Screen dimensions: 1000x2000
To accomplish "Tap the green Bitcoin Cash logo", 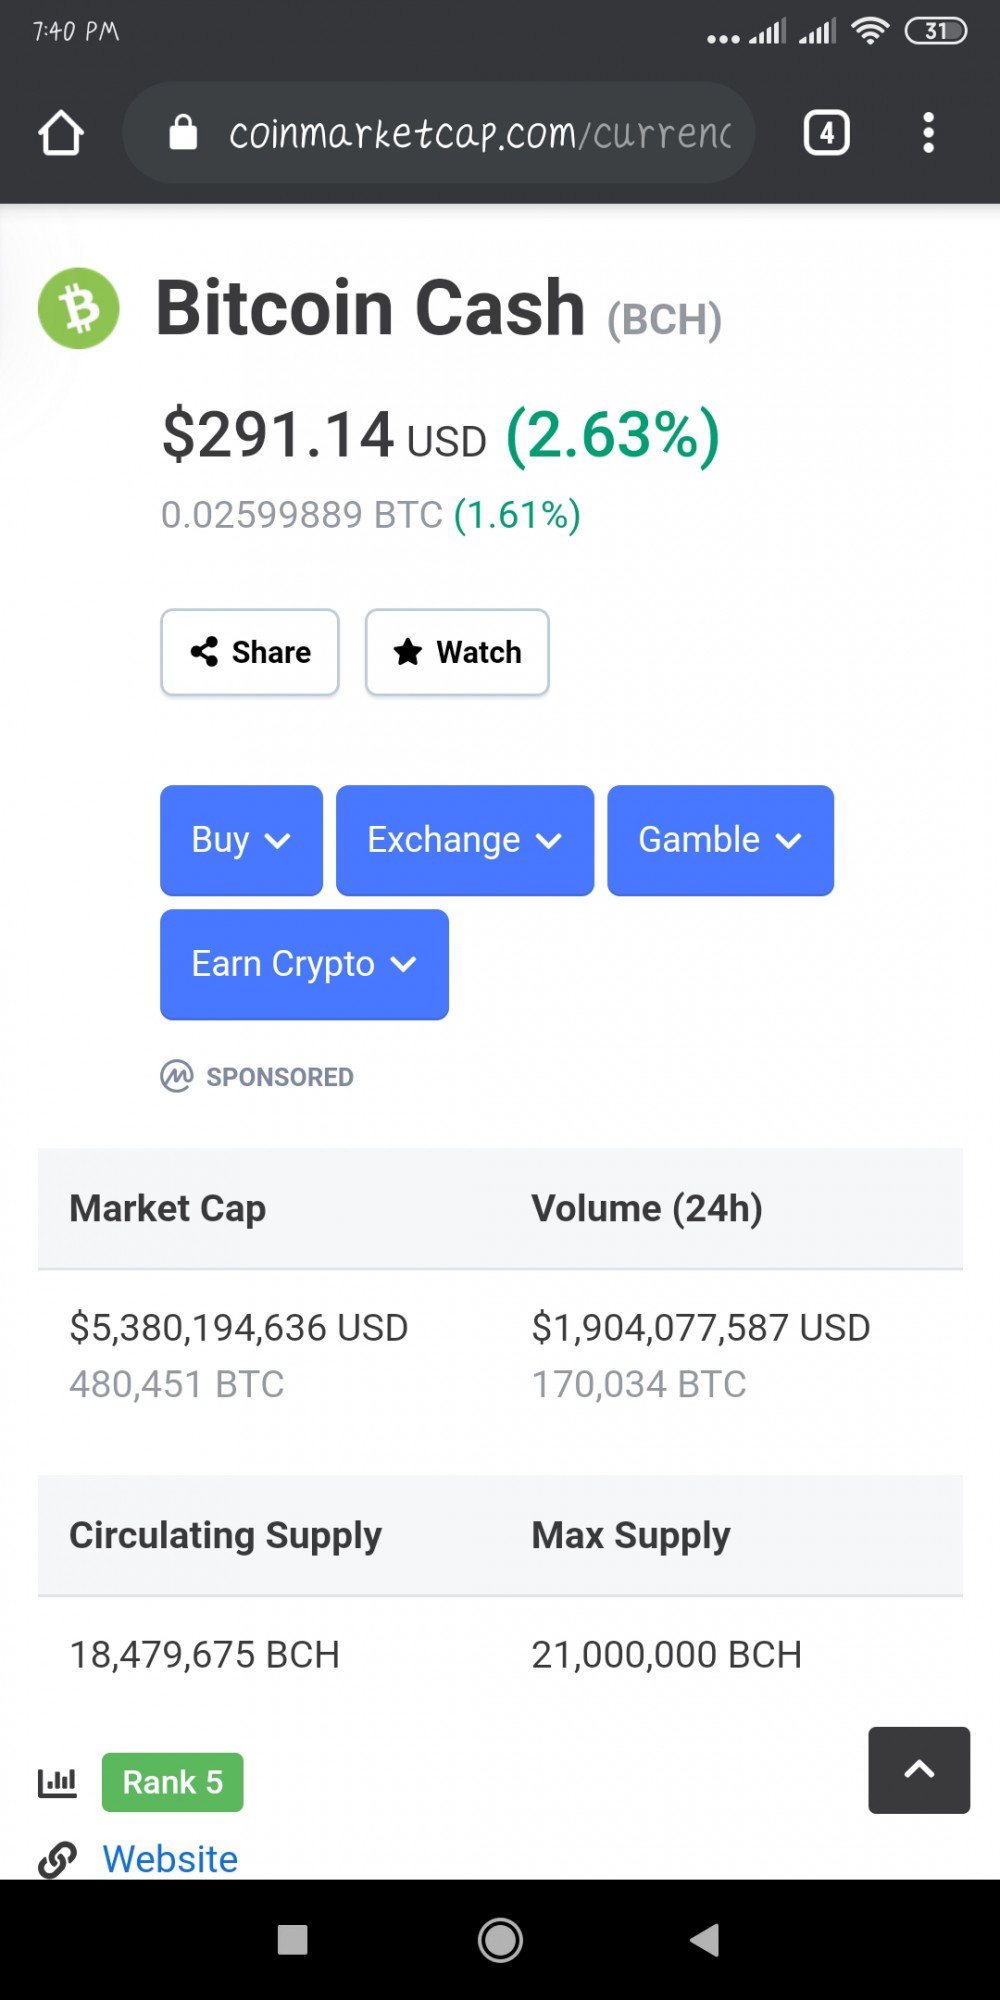I will point(78,308).
